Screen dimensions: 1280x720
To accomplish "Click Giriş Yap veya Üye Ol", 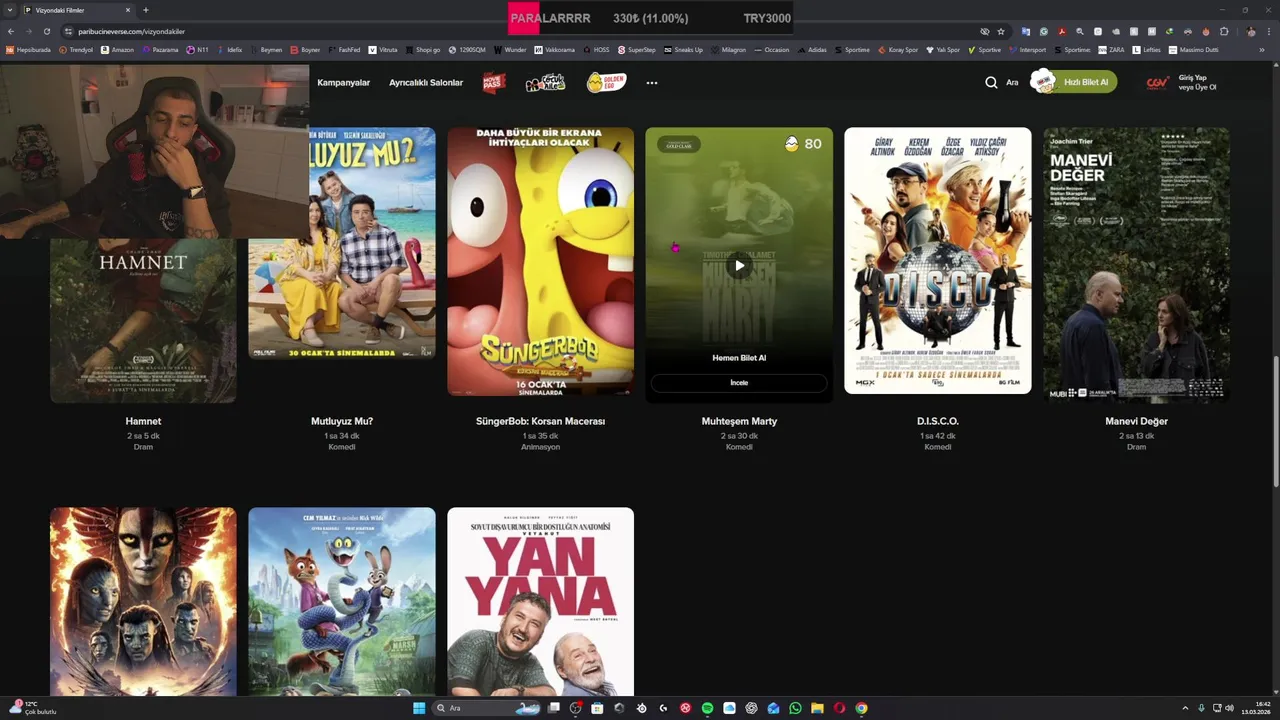I will (x=1197, y=82).
